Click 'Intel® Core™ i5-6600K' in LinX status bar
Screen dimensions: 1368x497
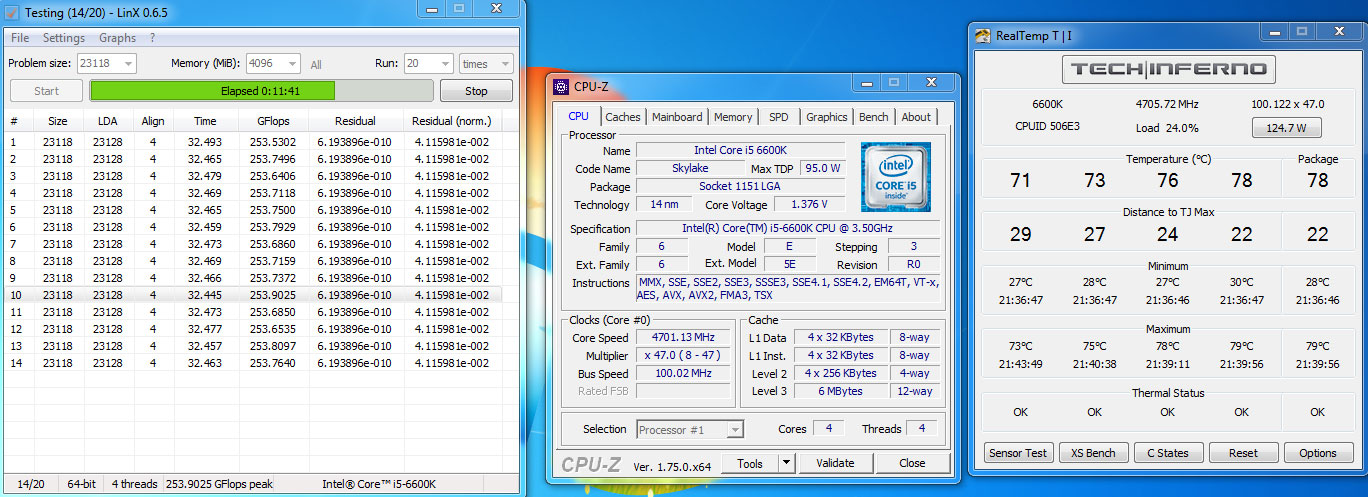[x=379, y=484]
